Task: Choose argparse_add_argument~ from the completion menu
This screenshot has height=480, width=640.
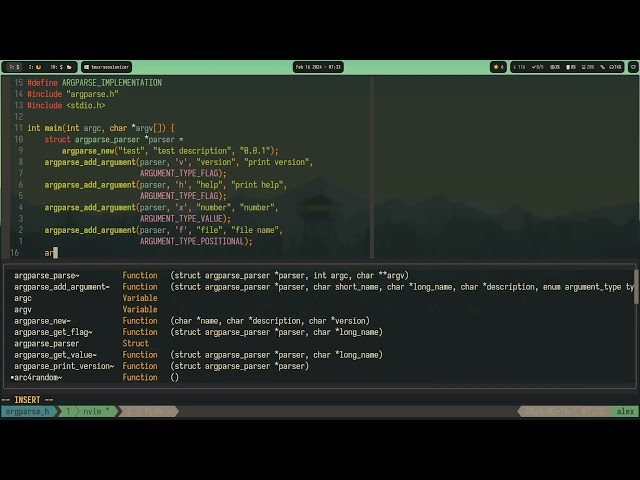Action: 62,287
